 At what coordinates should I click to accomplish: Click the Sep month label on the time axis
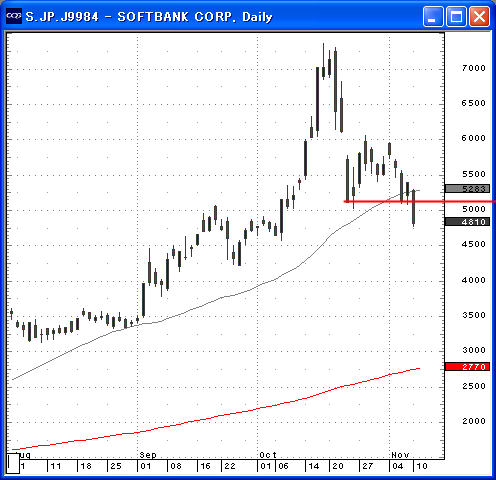(148, 455)
